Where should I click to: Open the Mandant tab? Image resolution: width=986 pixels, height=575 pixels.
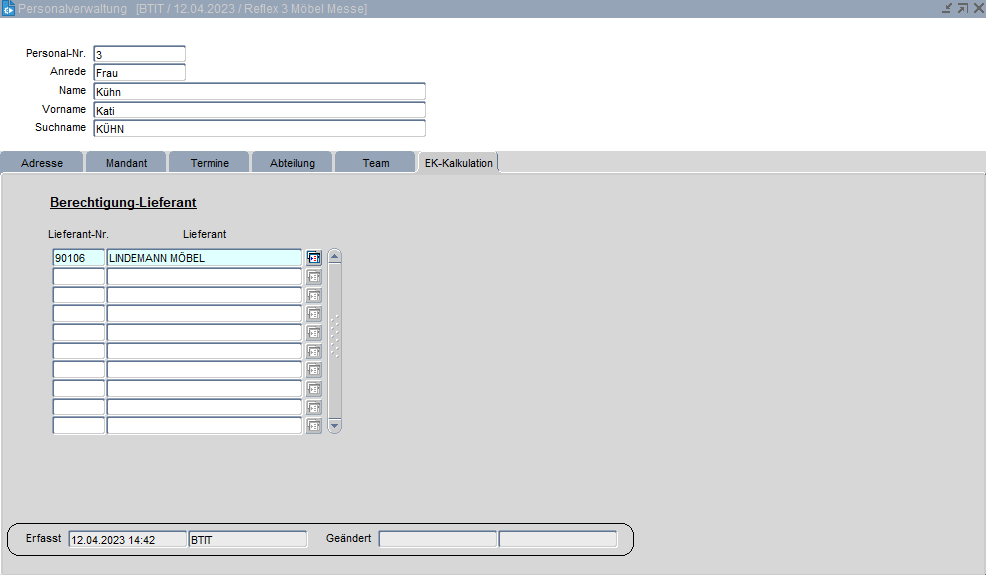click(x=126, y=163)
